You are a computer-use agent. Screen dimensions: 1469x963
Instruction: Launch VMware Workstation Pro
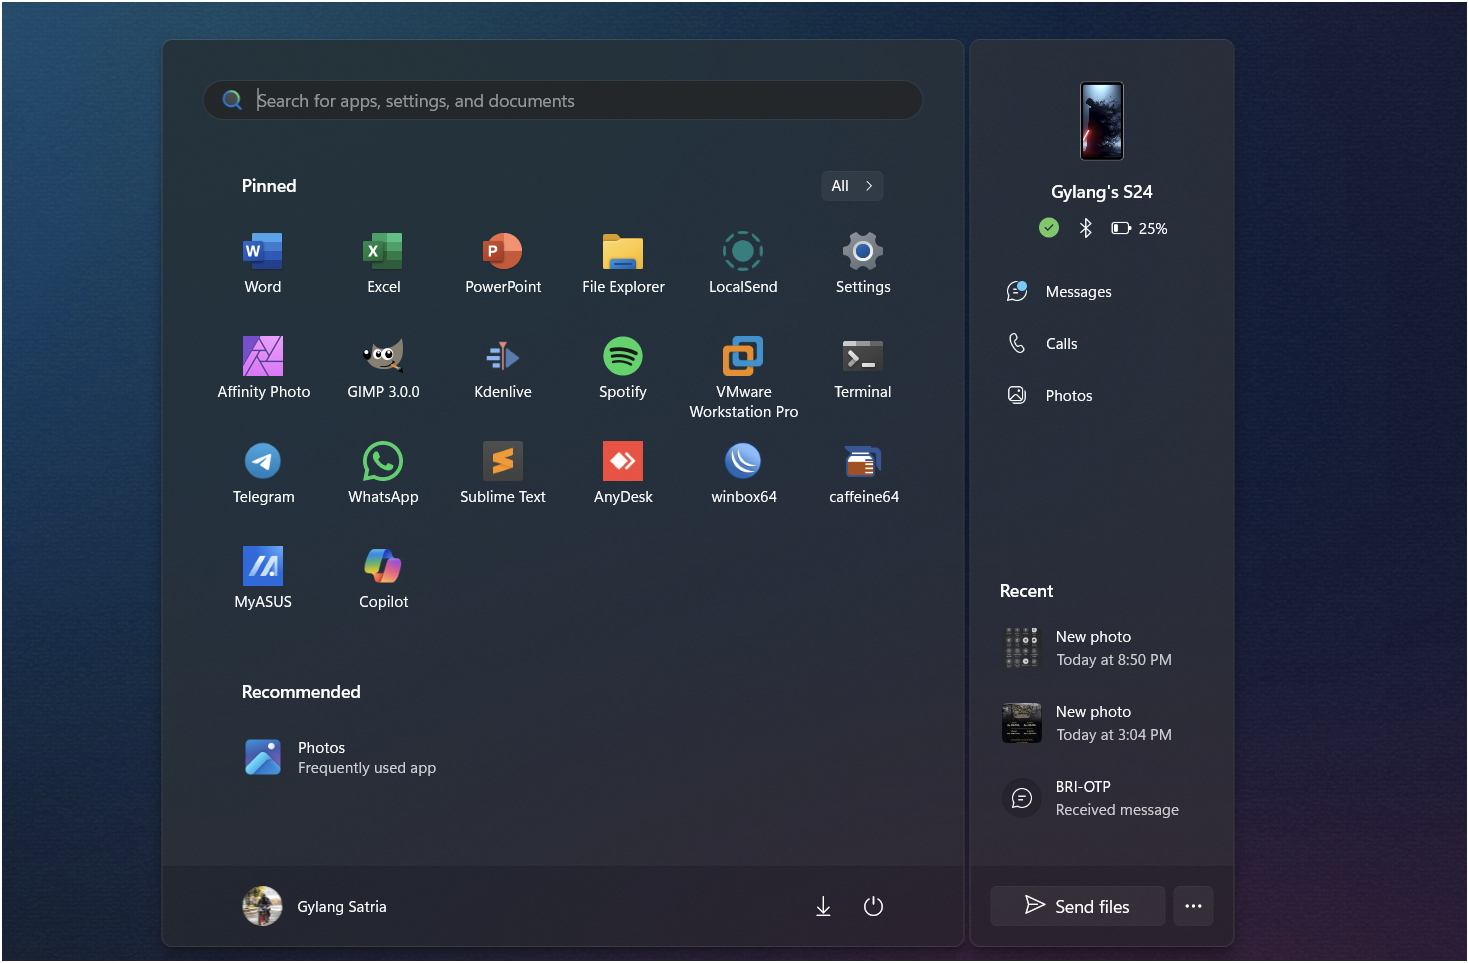(743, 377)
